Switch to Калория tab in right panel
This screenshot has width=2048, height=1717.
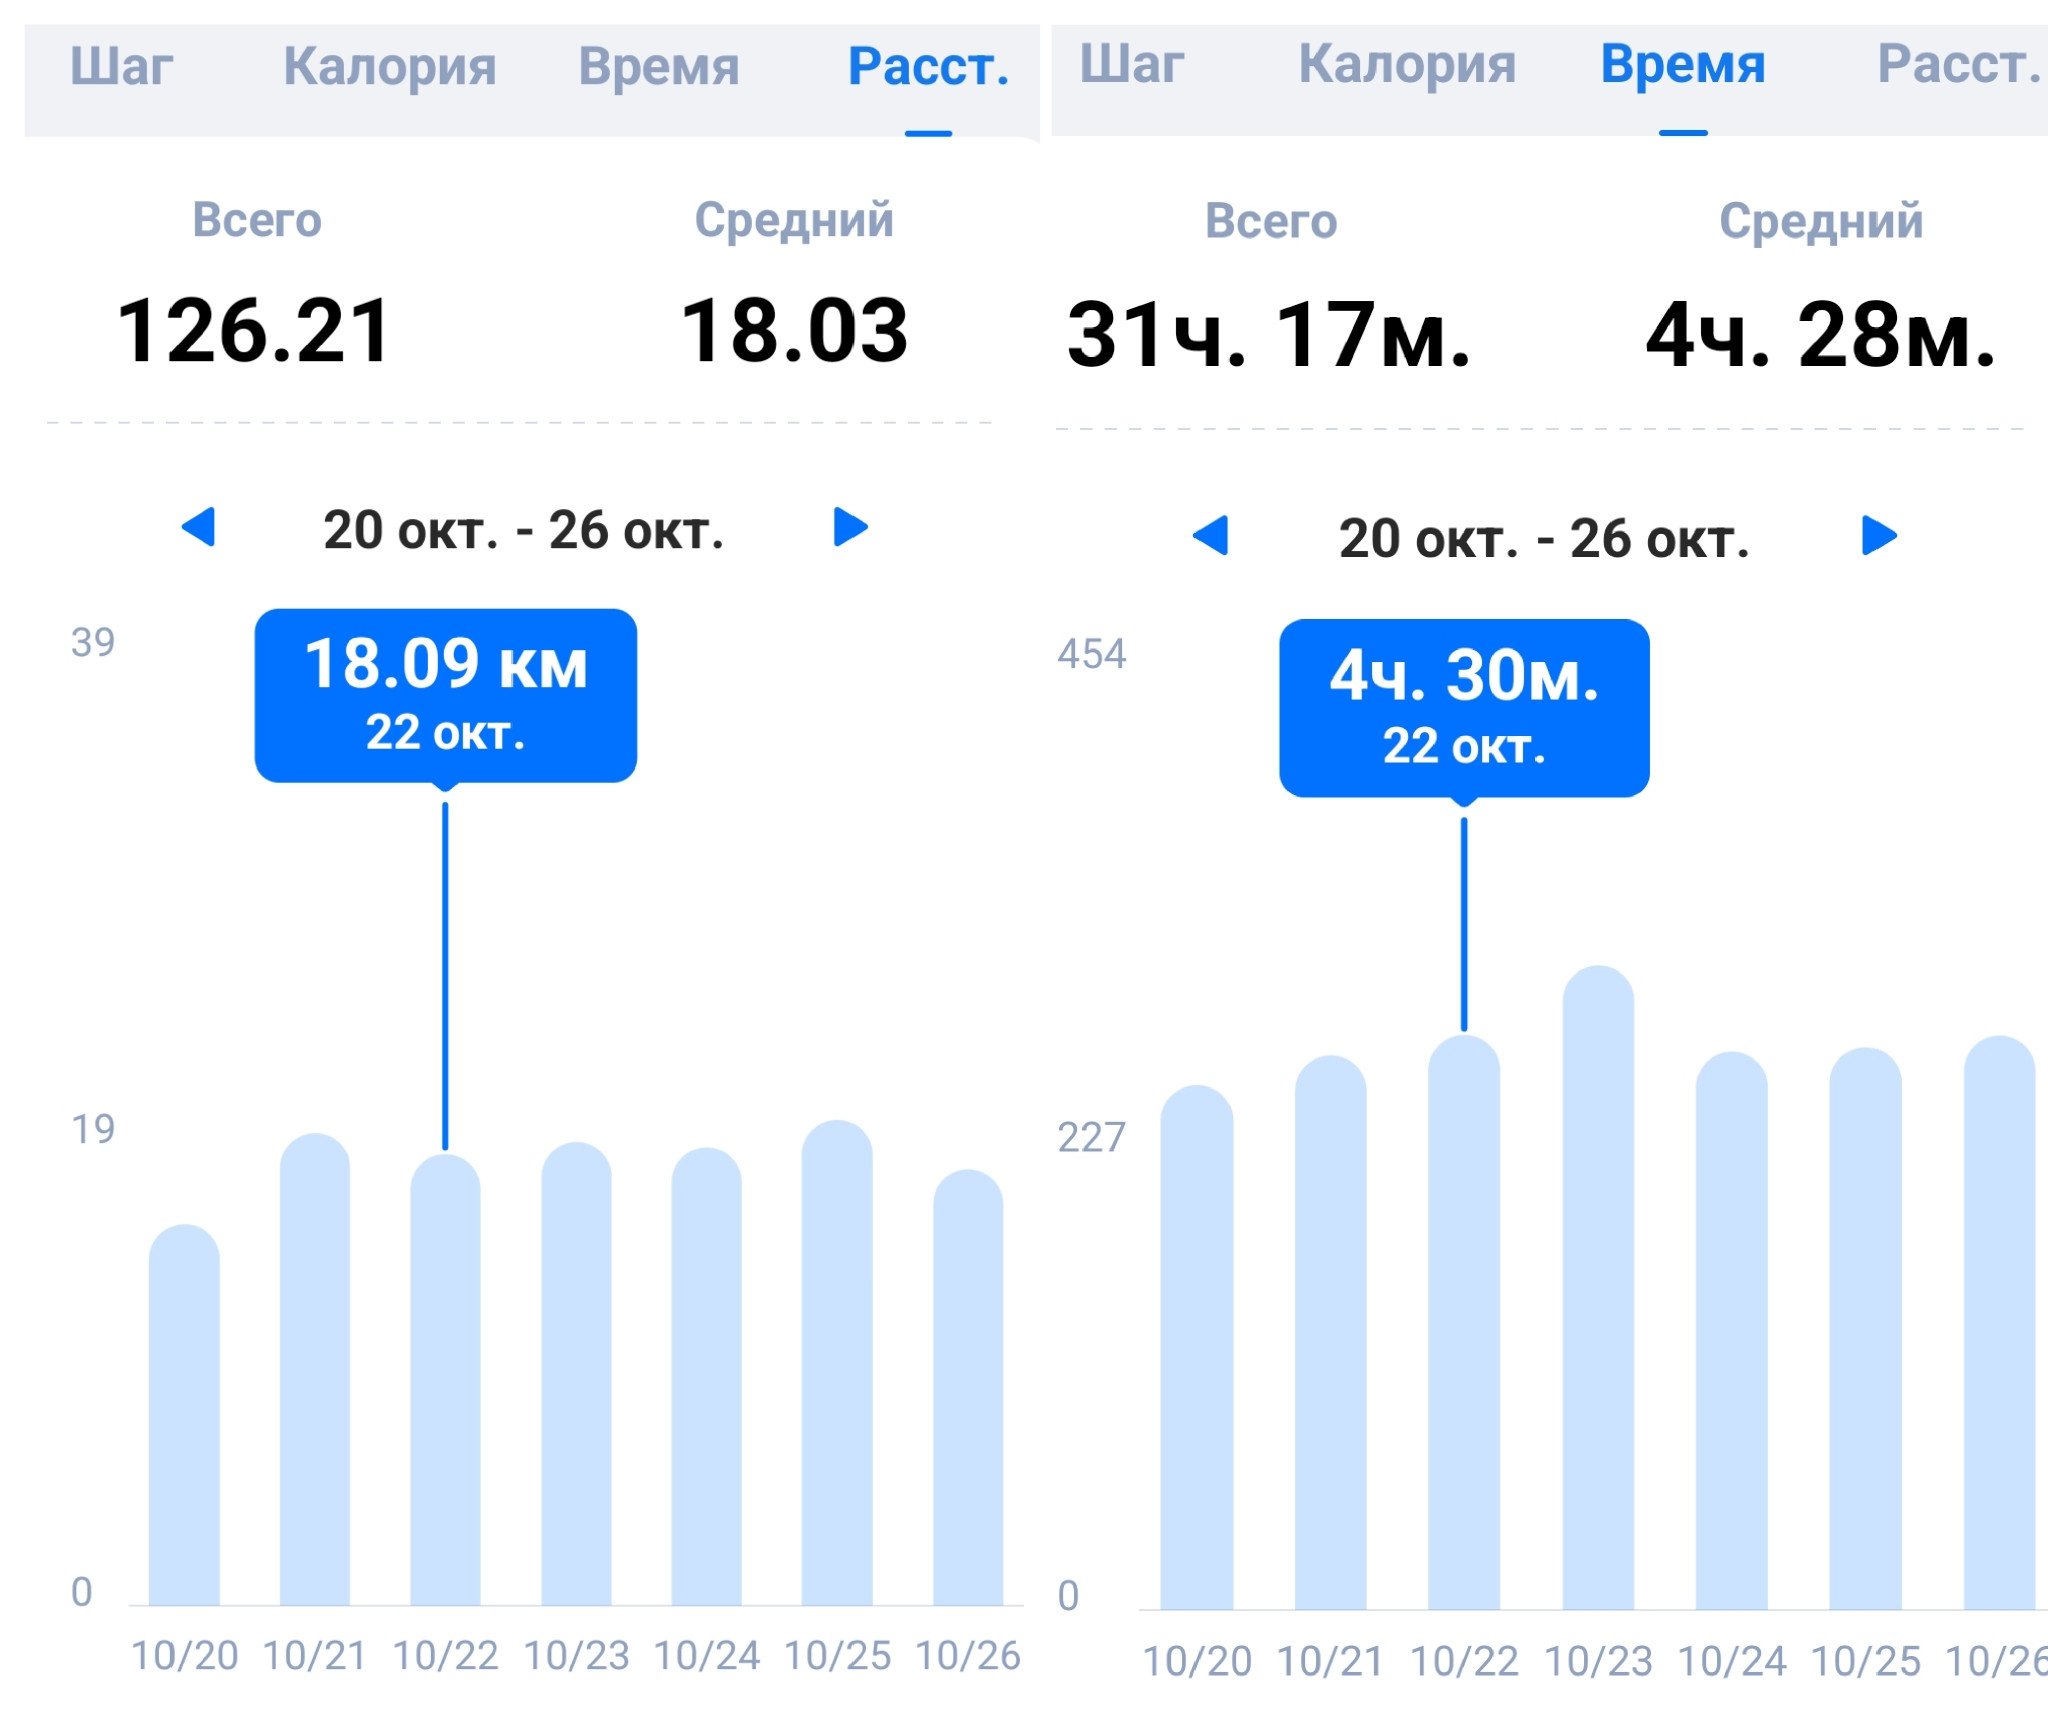[x=1407, y=64]
